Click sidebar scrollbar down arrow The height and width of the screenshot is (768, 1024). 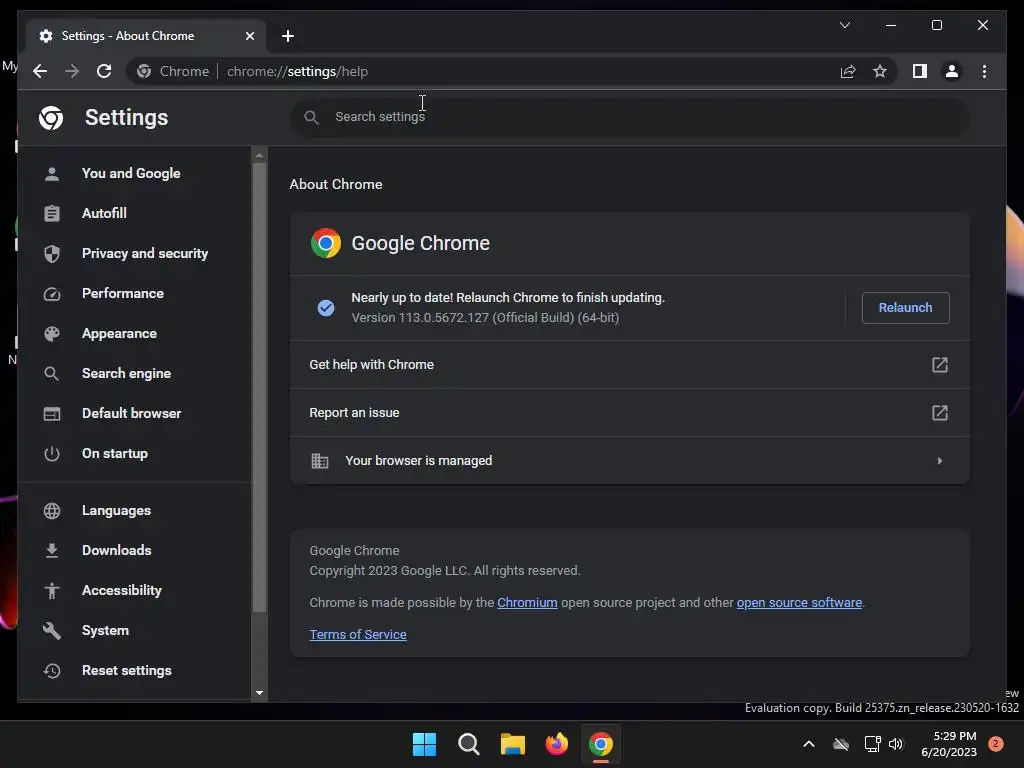[x=259, y=693]
